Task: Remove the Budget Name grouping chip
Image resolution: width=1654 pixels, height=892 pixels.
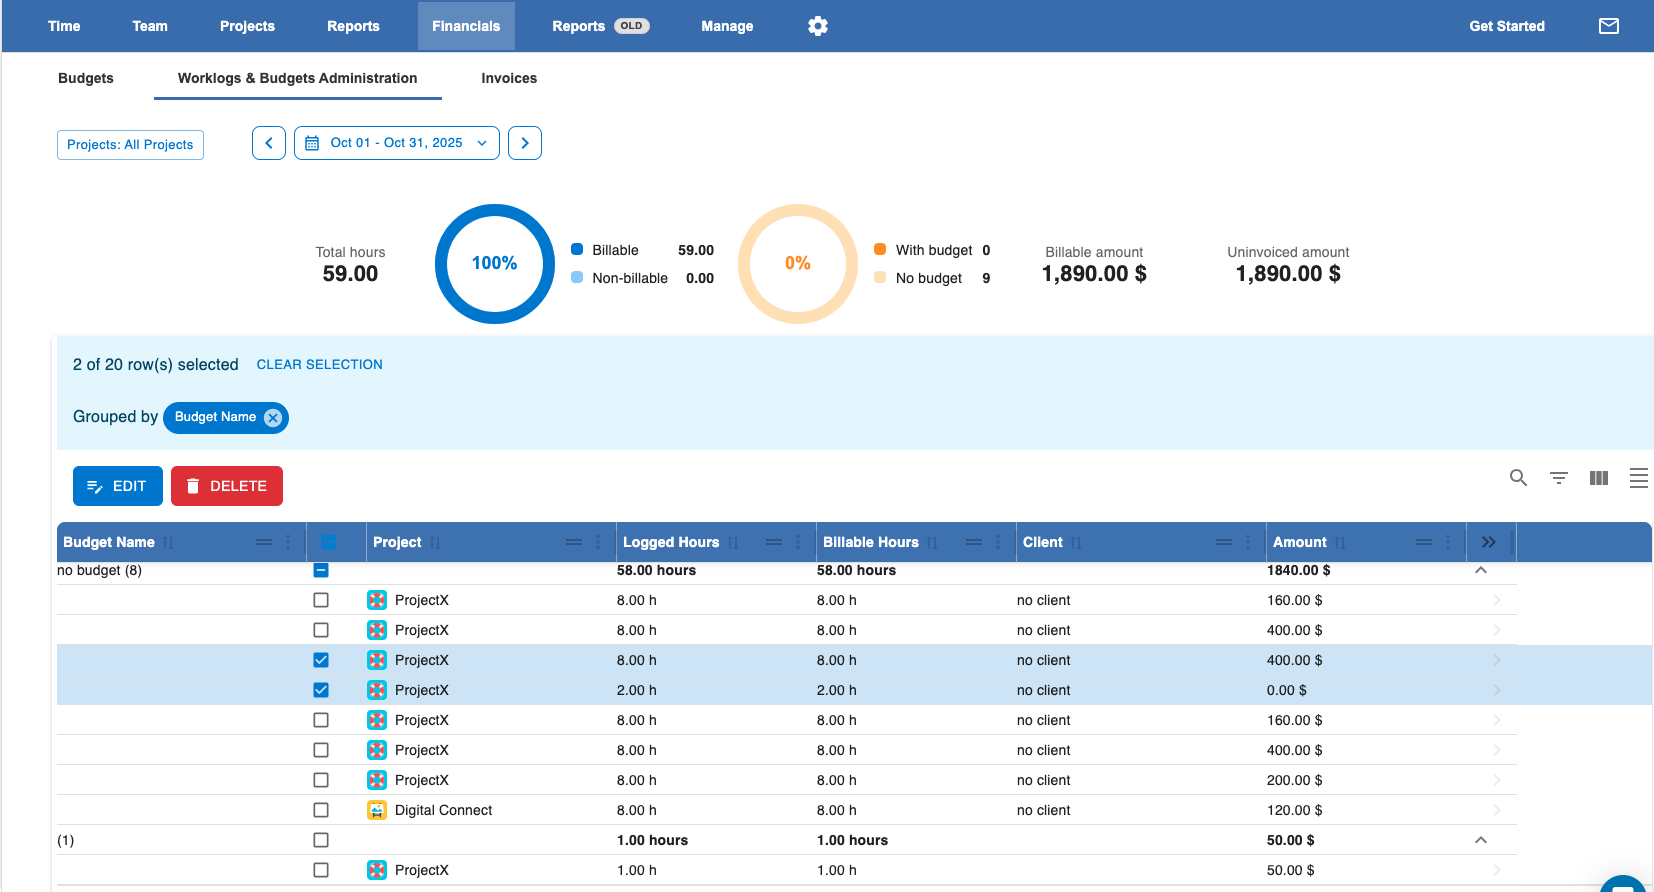Action: point(273,418)
